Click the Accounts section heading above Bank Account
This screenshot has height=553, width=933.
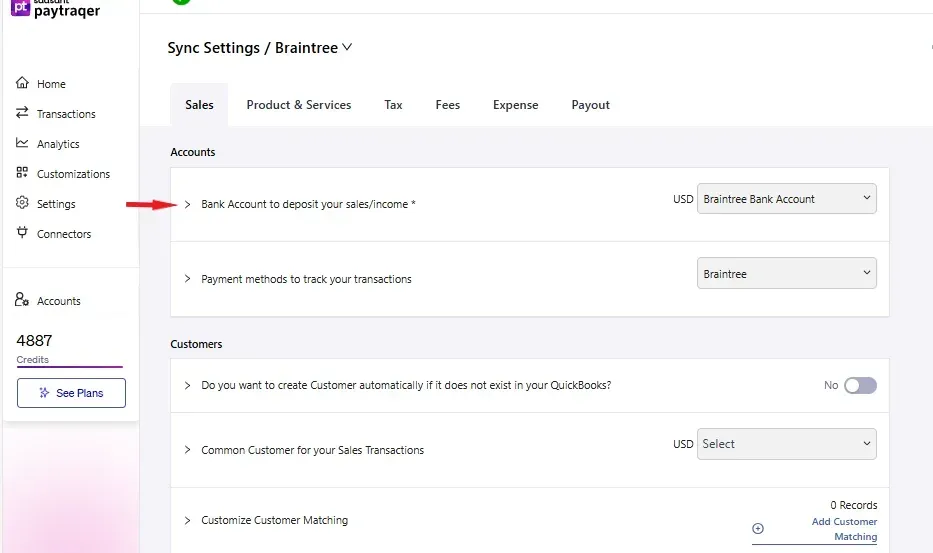pos(193,152)
